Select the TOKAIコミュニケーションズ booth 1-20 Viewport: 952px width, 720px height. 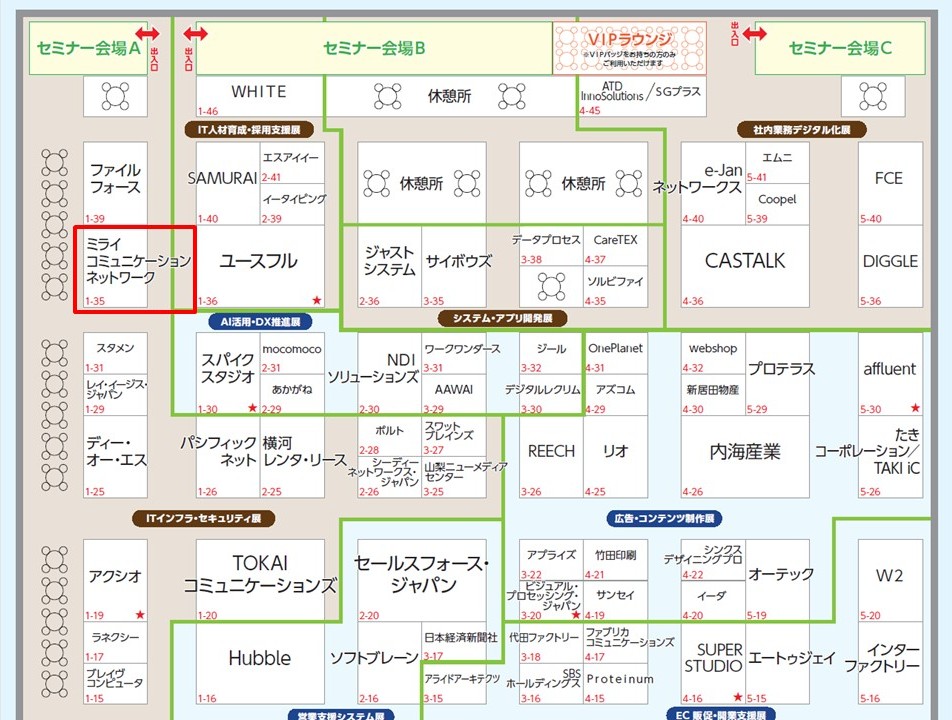260,580
